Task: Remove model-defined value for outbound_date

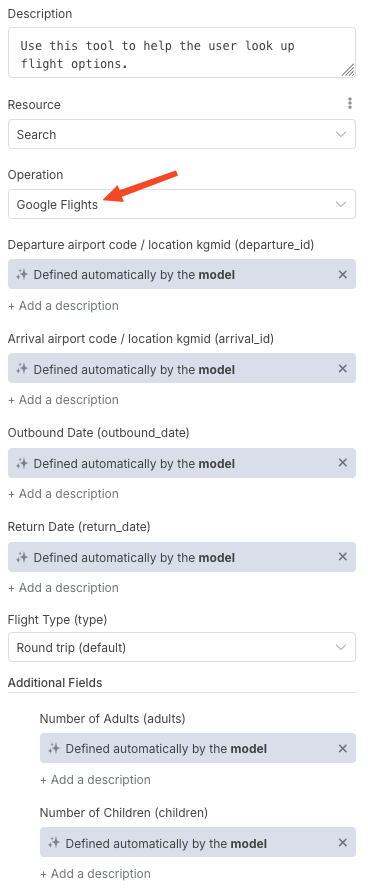Action: point(343,463)
